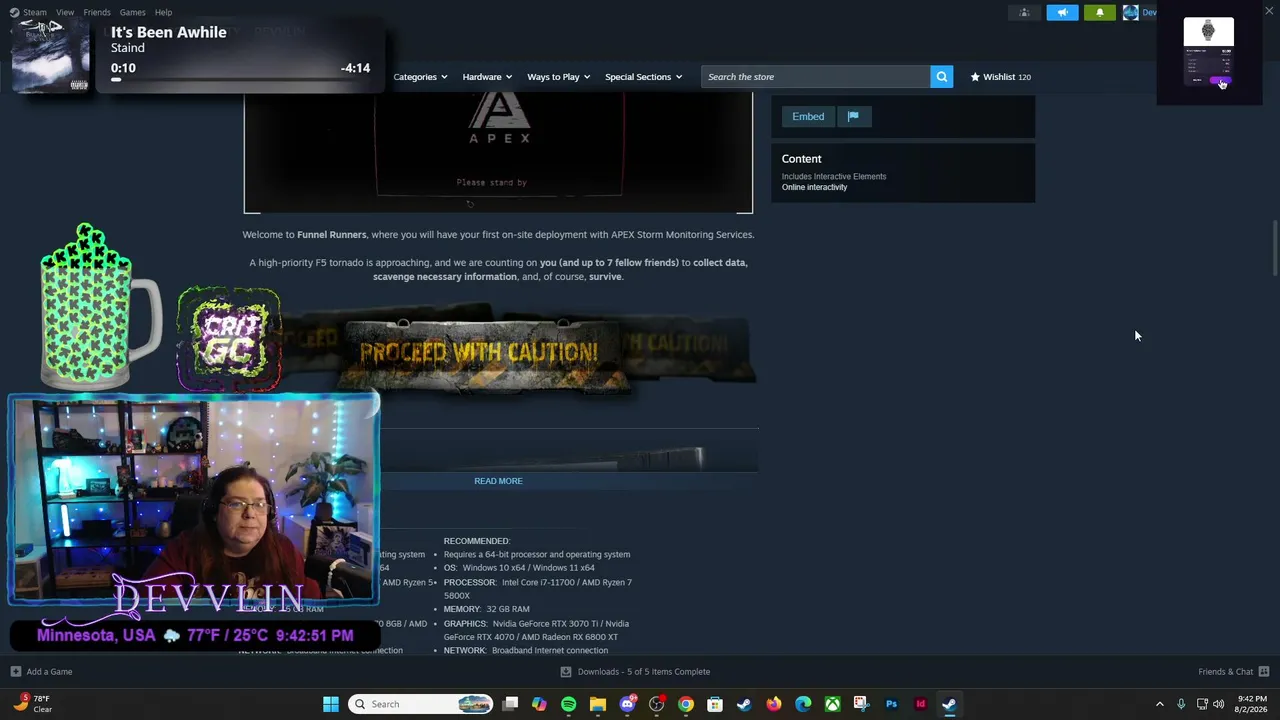Click the Embed button
This screenshot has width=1280, height=720.
point(808,117)
